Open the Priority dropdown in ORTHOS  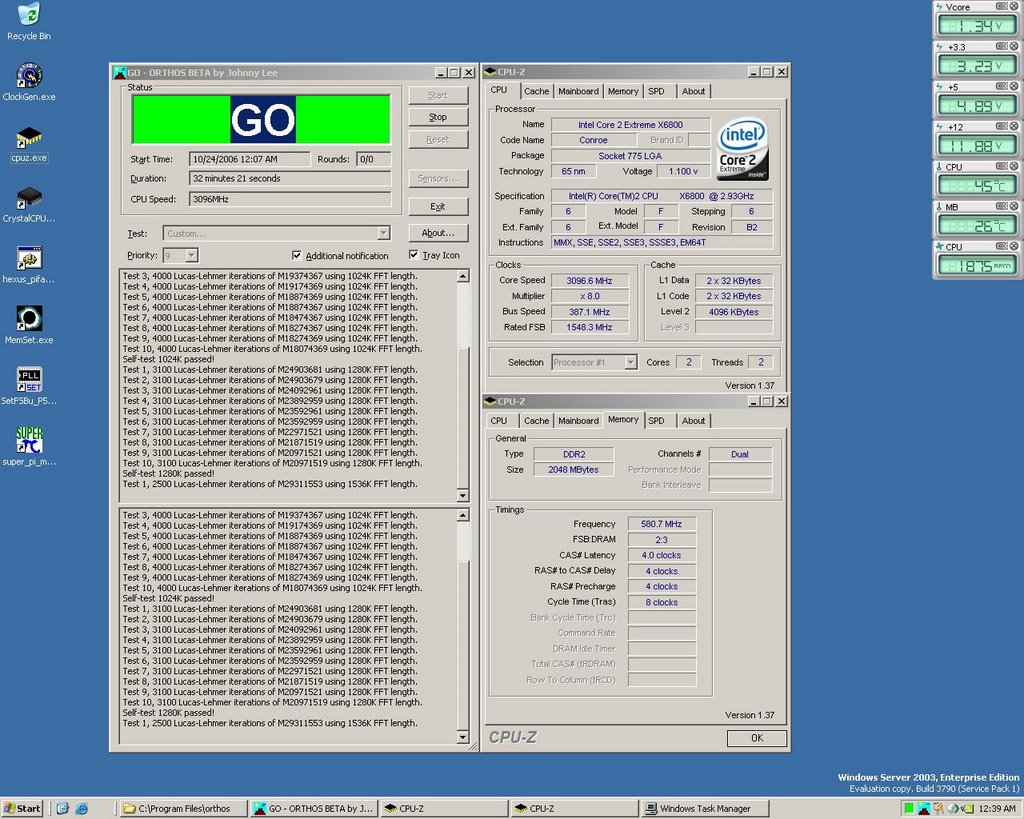(191, 255)
